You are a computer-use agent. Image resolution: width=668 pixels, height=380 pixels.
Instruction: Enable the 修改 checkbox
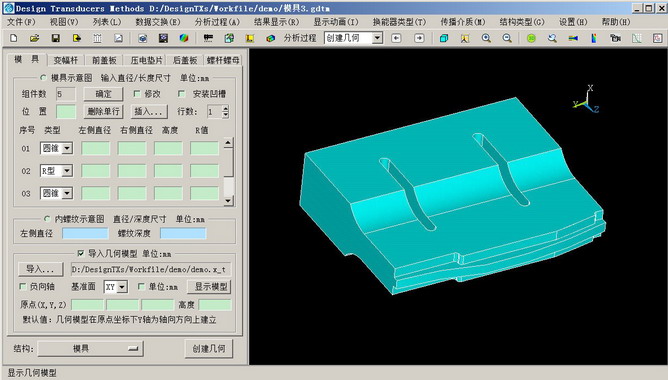tap(137, 93)
